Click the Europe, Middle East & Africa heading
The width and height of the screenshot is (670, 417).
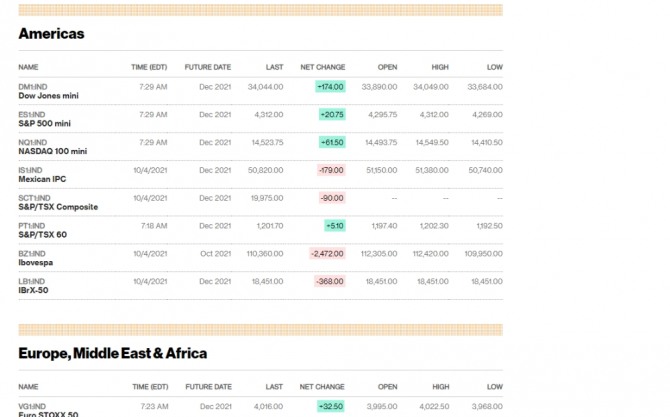[x=113, y=353]
